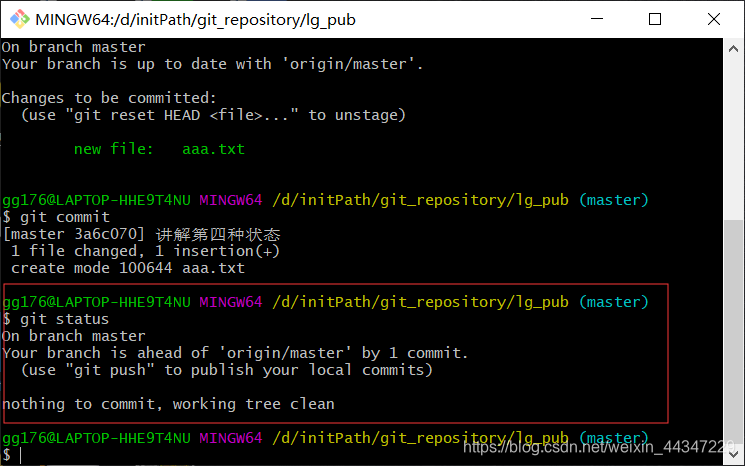
Task: Click 'nothing to commit, working tree clean' line
Action: coord(168,404)
